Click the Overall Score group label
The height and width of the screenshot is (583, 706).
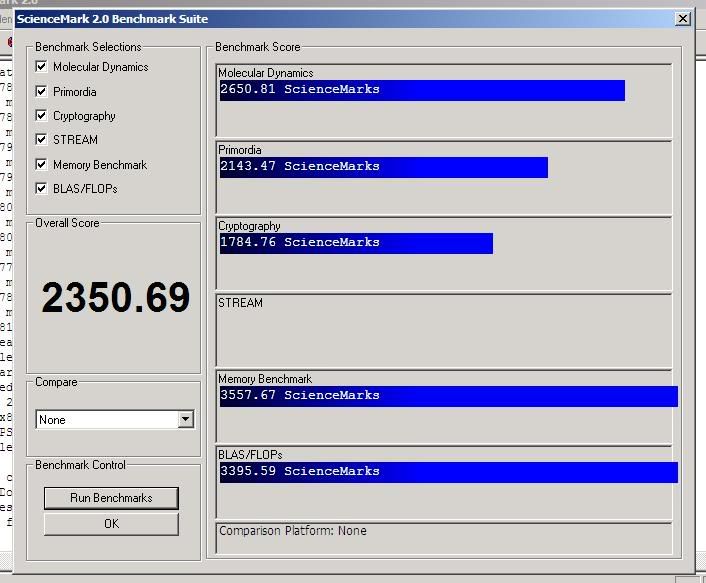[x=67, y=223]
